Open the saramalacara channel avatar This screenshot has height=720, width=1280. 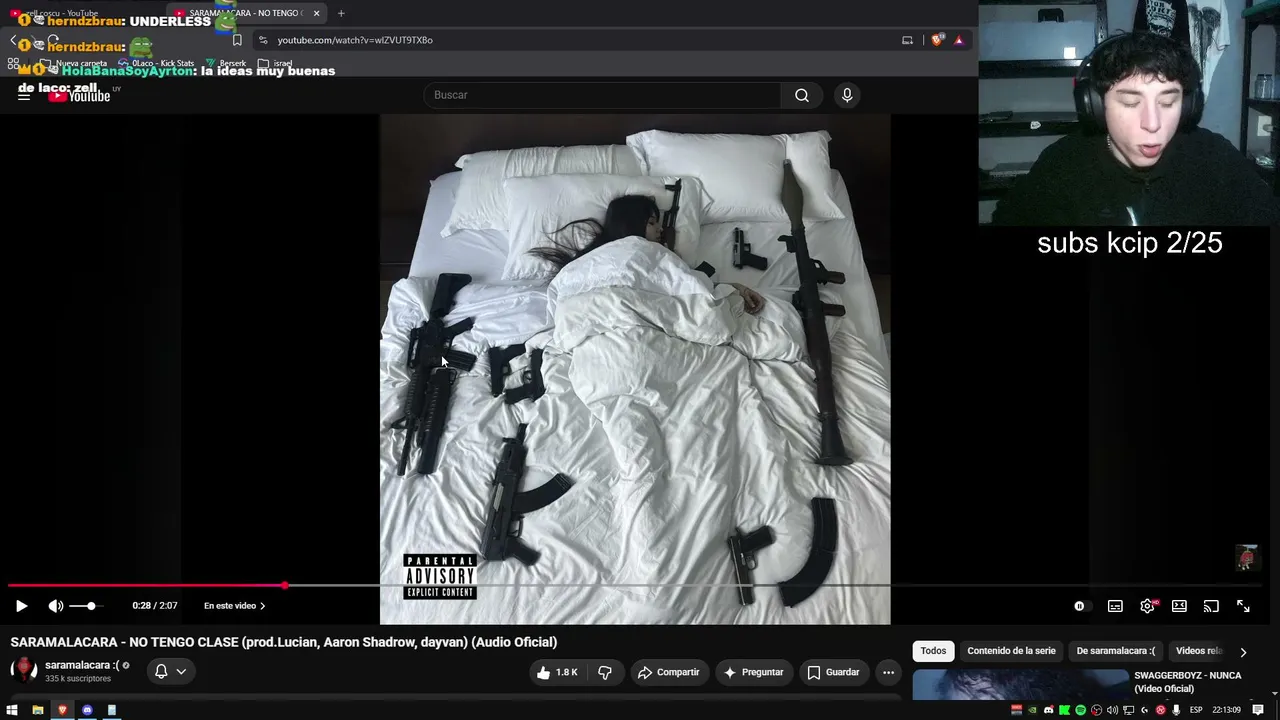[23, 671]
